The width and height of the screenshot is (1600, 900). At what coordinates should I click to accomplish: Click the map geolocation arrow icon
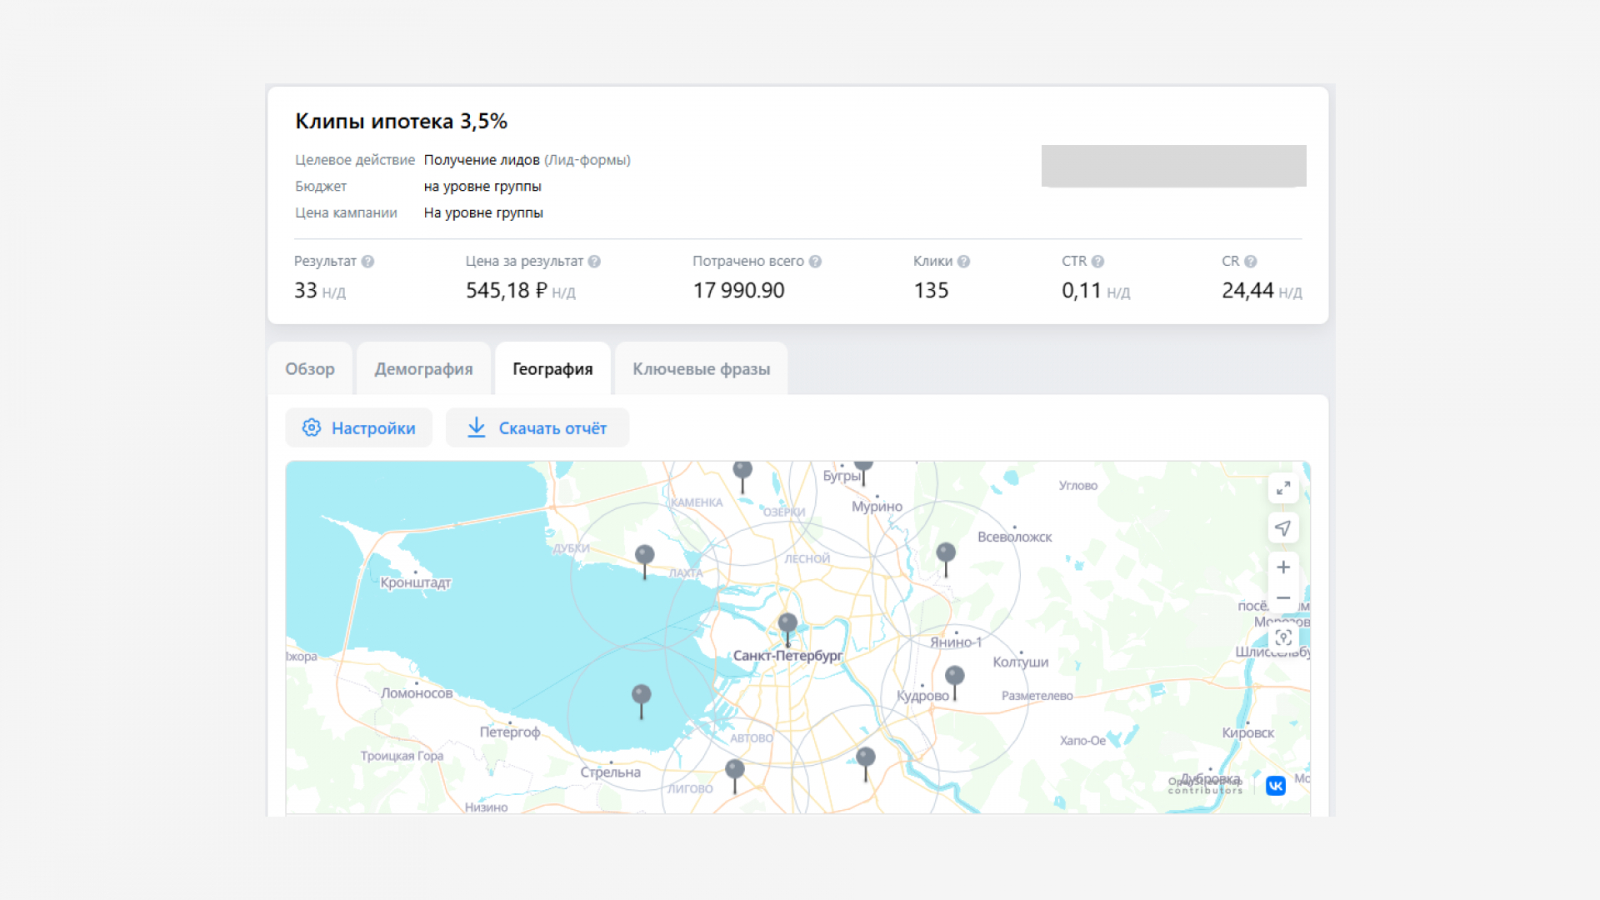(x=1283, y=528)
